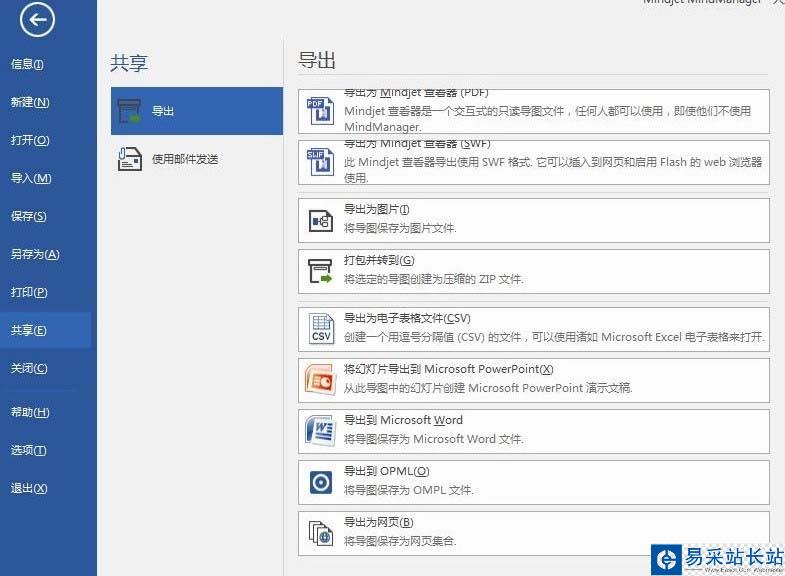Image resolution: width=785 pixels, height=576 pixels.
Task: Click the export as image icon
Action: click(320, 221)
